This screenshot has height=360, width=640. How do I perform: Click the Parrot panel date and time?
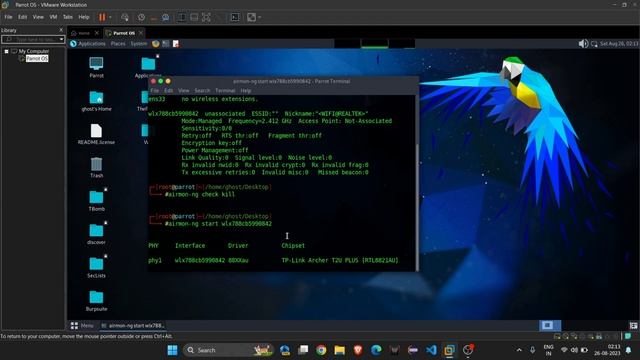[619, 44]
